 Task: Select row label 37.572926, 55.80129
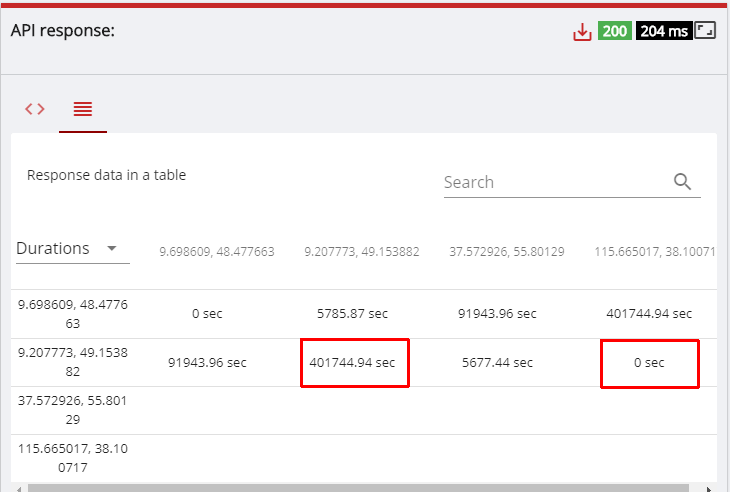[x=73, y=410]
